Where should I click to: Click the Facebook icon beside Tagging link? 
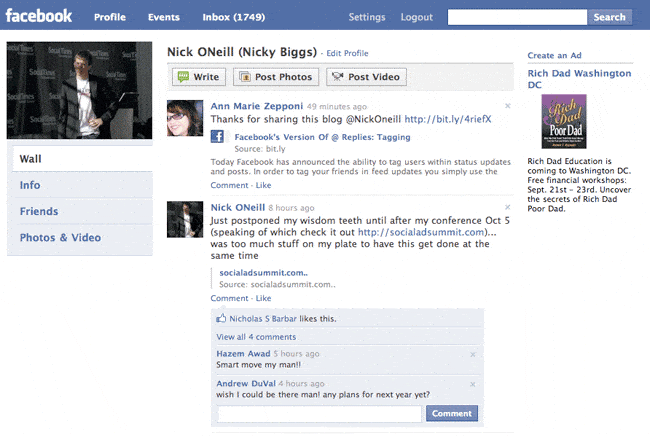pyautogui.click(x=217, y=136)
